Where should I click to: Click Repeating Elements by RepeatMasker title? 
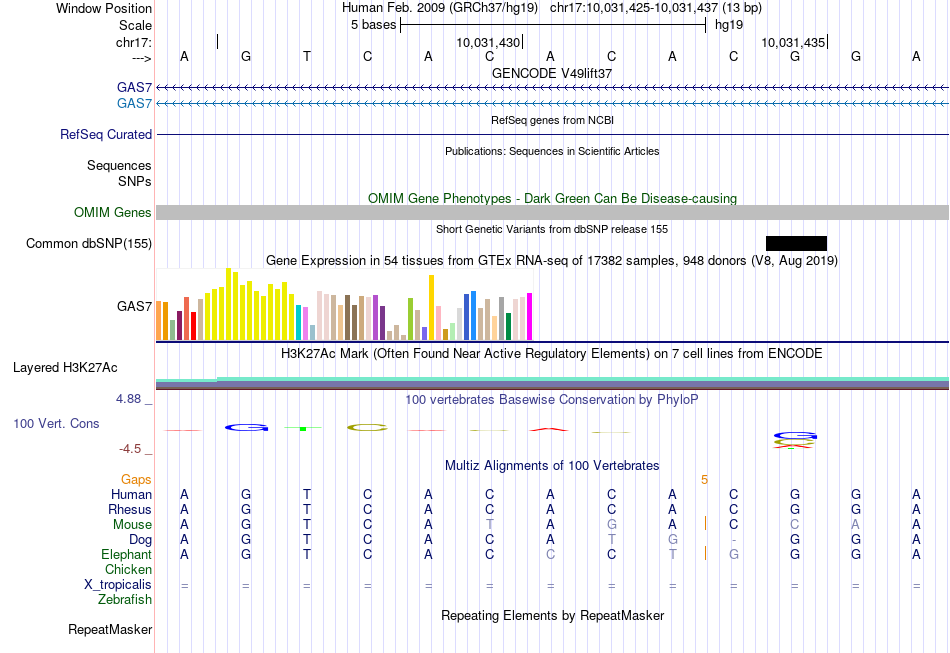click(x=553, y=615)
